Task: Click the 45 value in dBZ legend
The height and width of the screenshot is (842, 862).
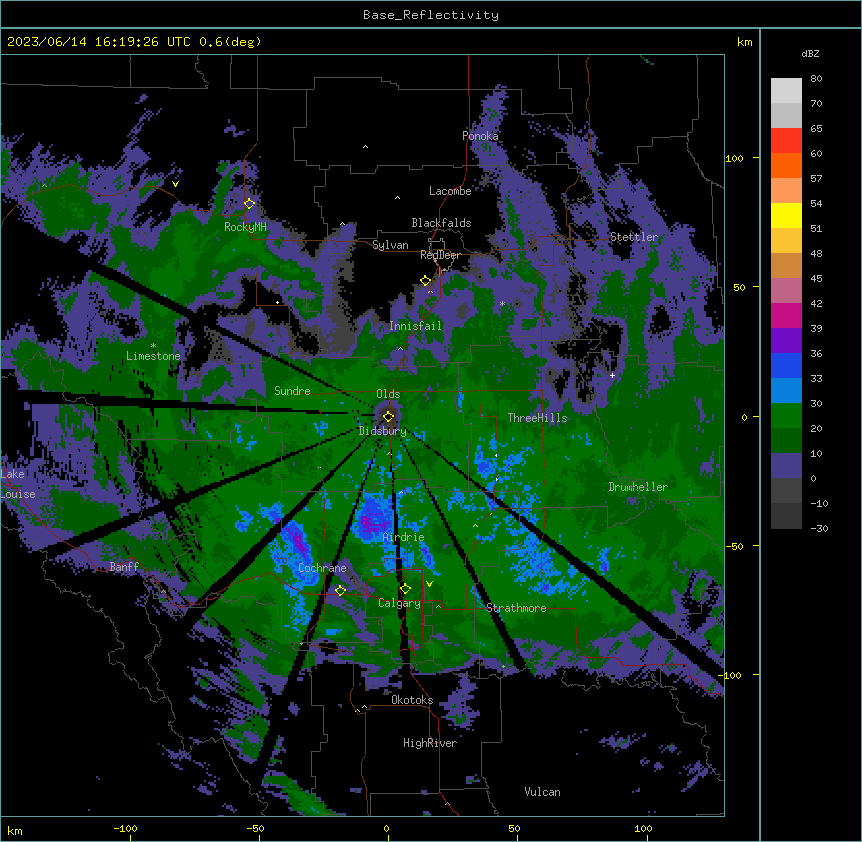Action: [816, 279]
